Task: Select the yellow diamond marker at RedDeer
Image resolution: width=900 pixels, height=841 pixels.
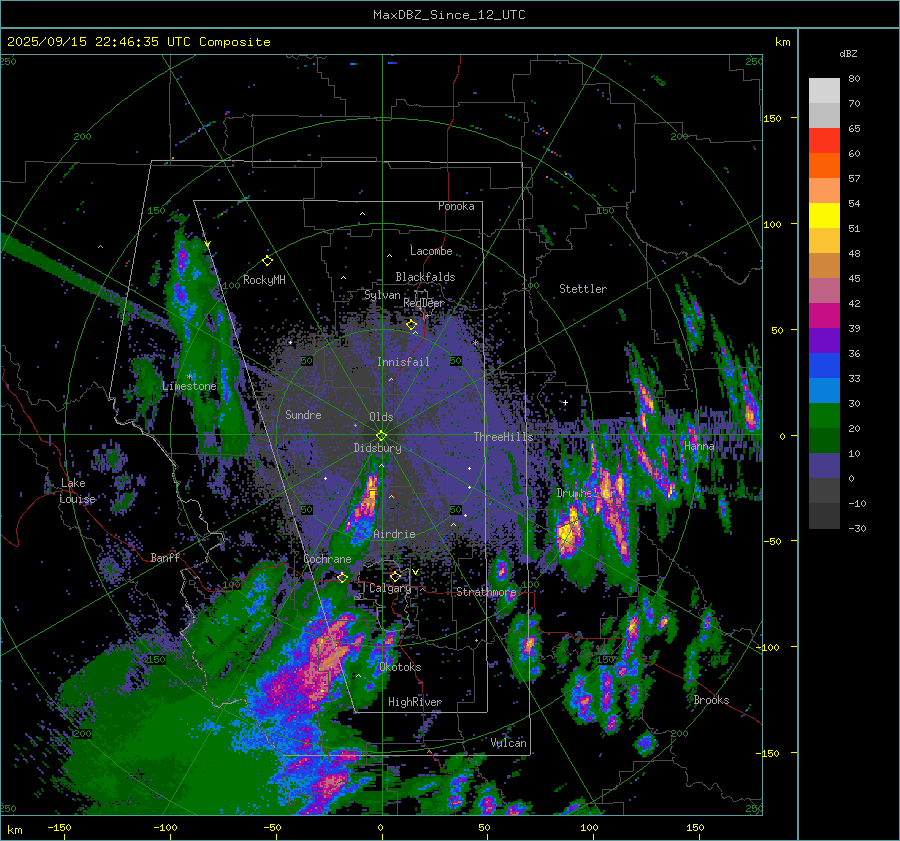Action: pos(411,325)
